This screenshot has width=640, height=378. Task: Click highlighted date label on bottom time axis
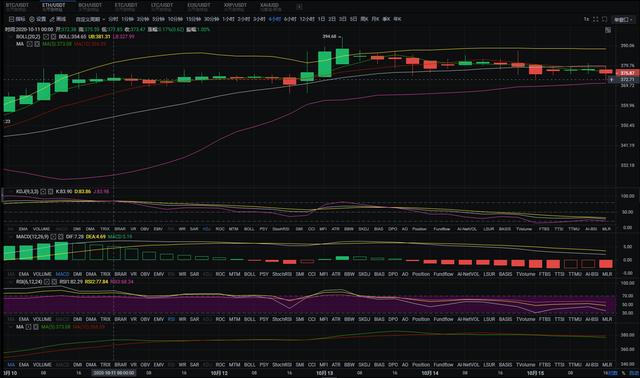point(113,373)
